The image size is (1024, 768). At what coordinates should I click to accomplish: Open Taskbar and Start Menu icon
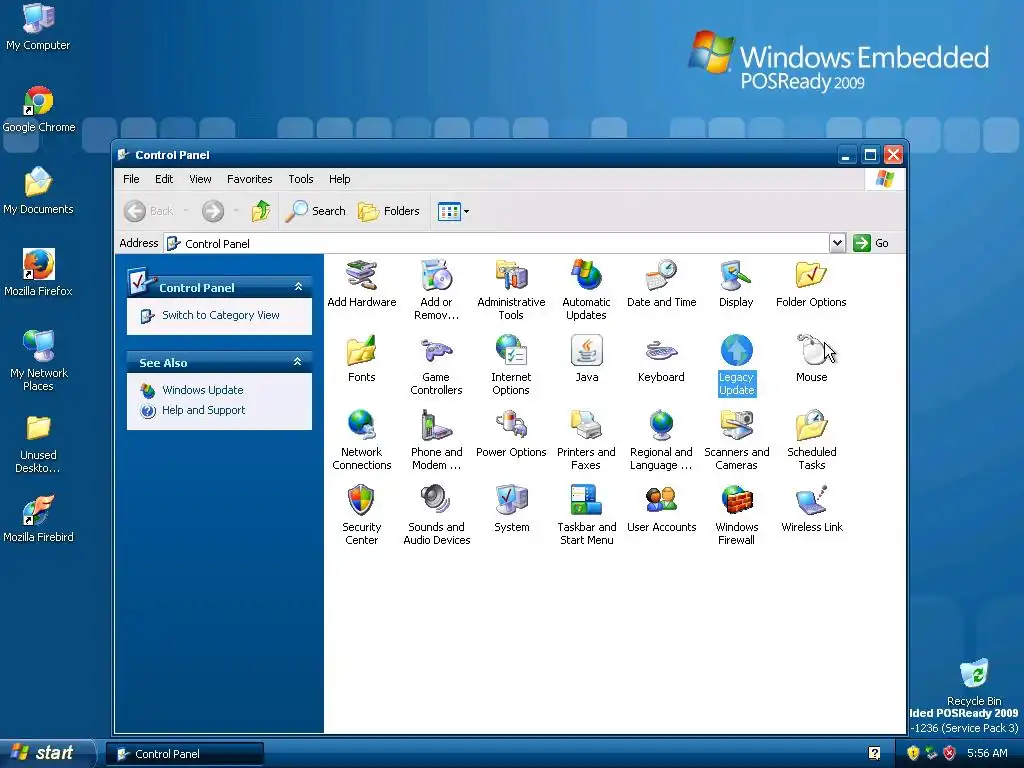(586, 515)
